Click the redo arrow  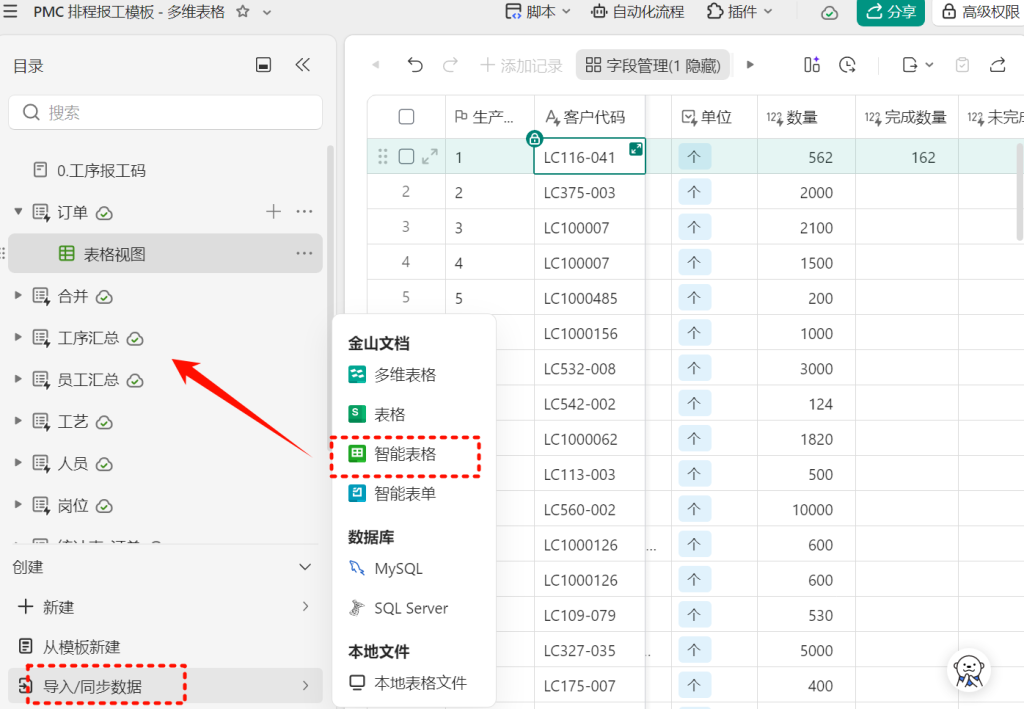pos(450,65)
